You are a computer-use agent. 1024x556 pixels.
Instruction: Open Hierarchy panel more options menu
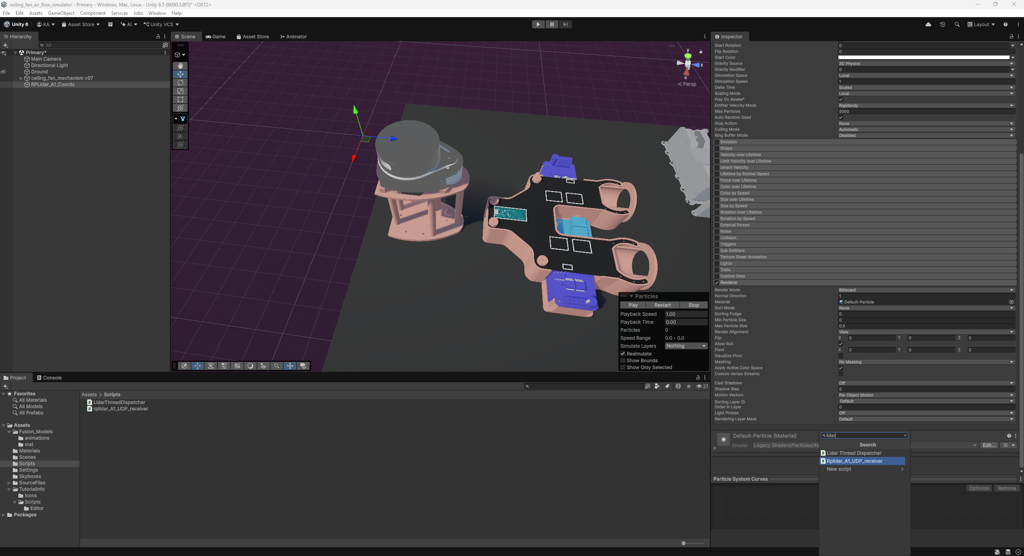[165, 37]
